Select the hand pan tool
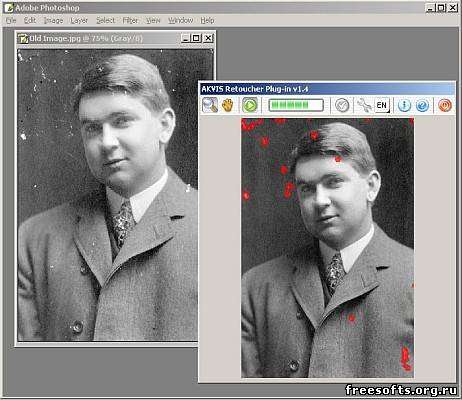Image resolution: width=462 pixels, height=400 pixels. (228, 105)
